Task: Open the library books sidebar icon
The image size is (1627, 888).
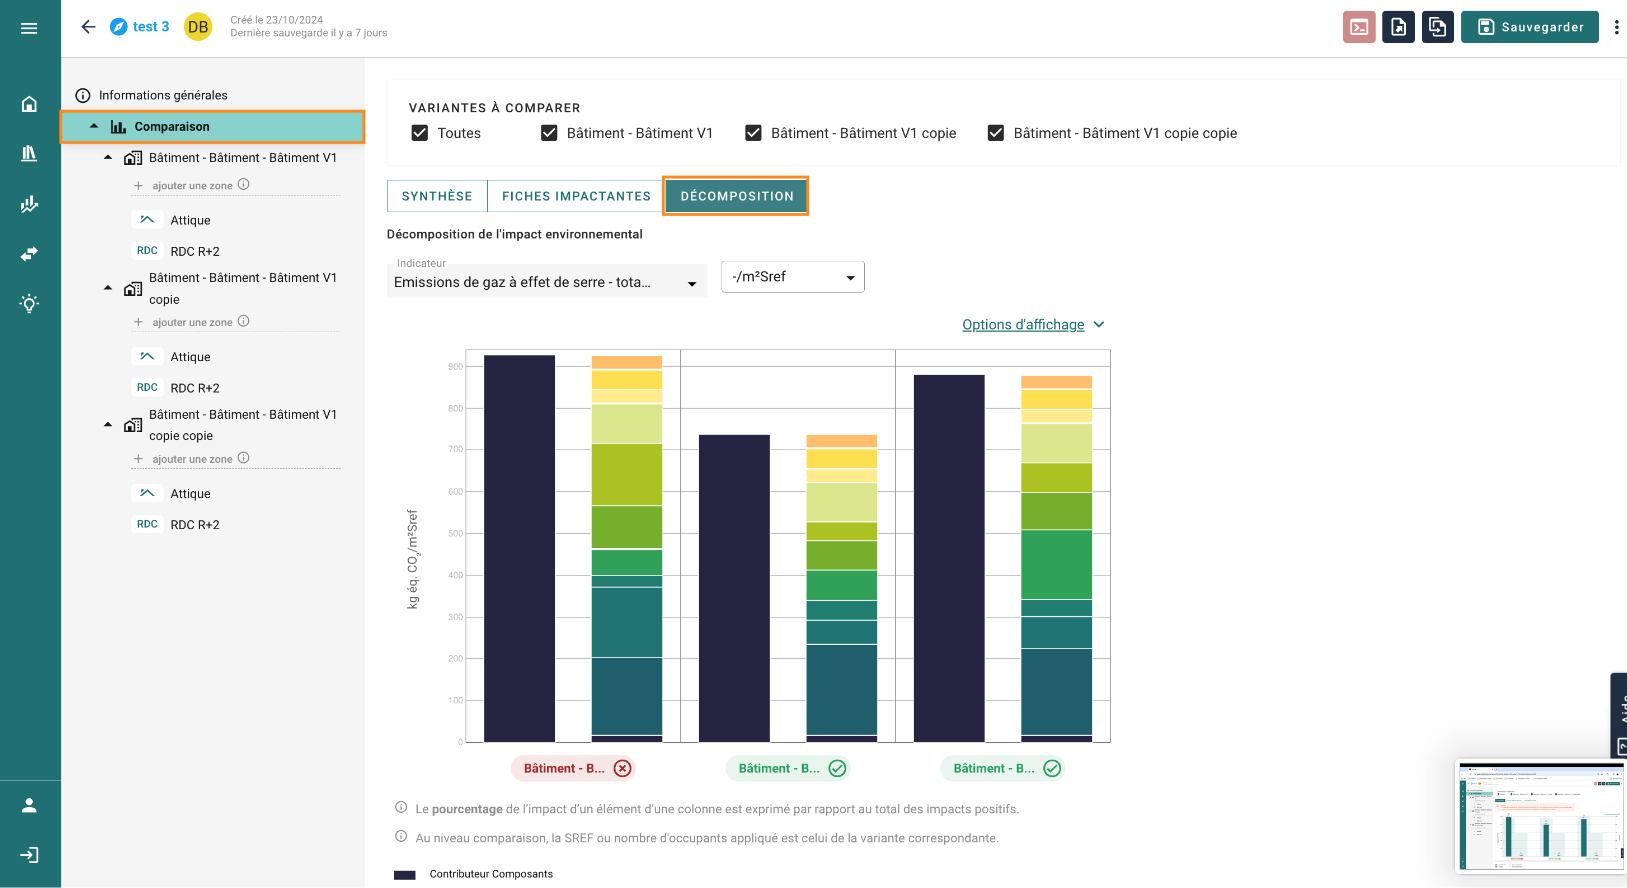Action: pyautogui.click(x=29, y=153)
